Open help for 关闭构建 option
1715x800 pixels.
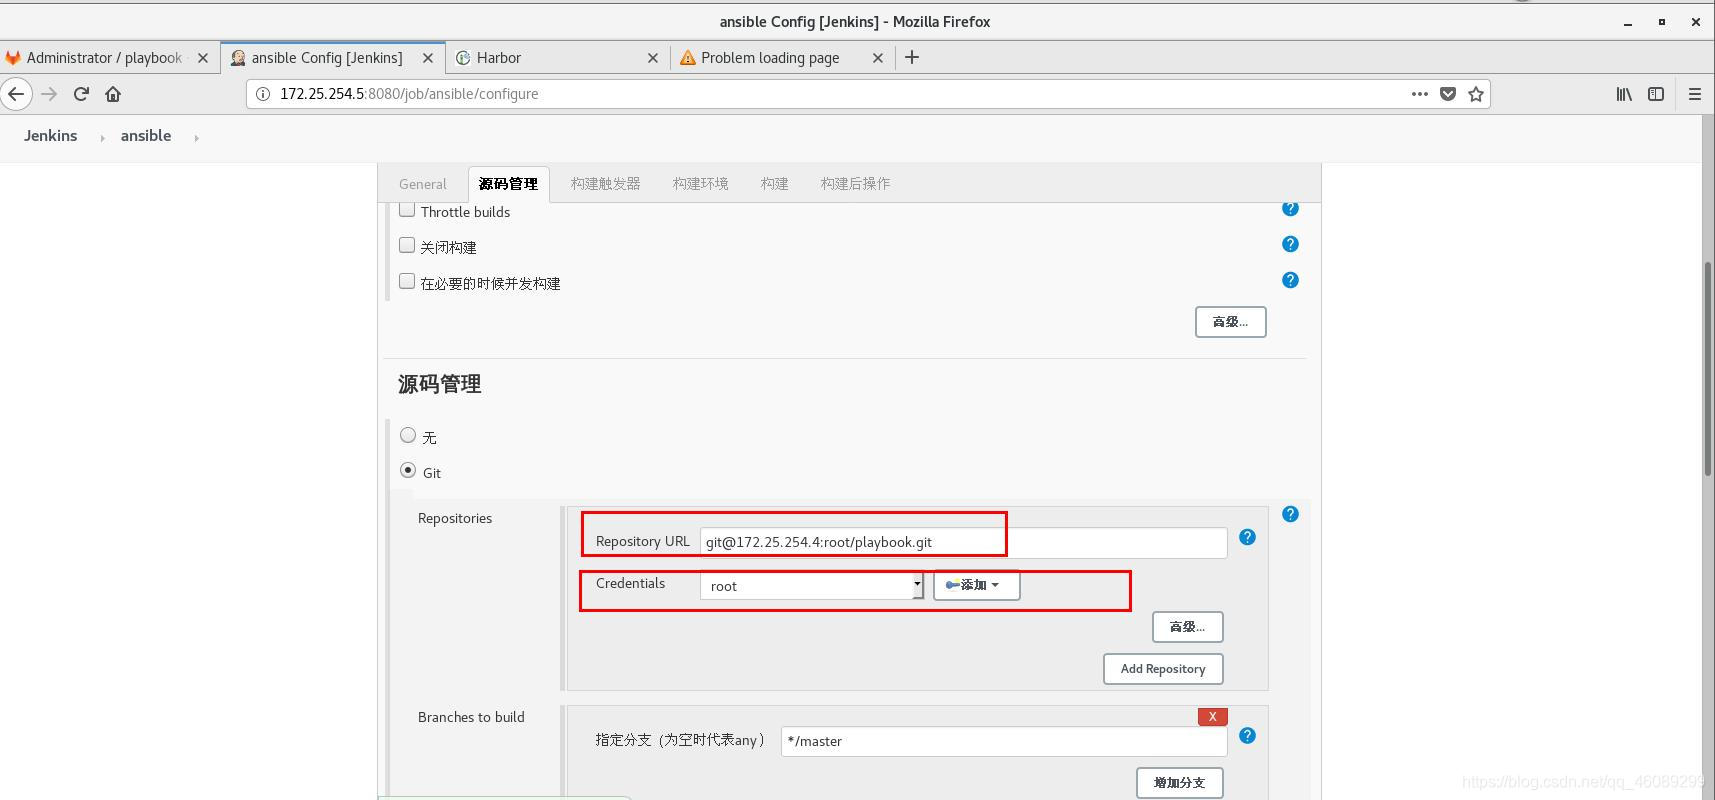(1290, 244)
